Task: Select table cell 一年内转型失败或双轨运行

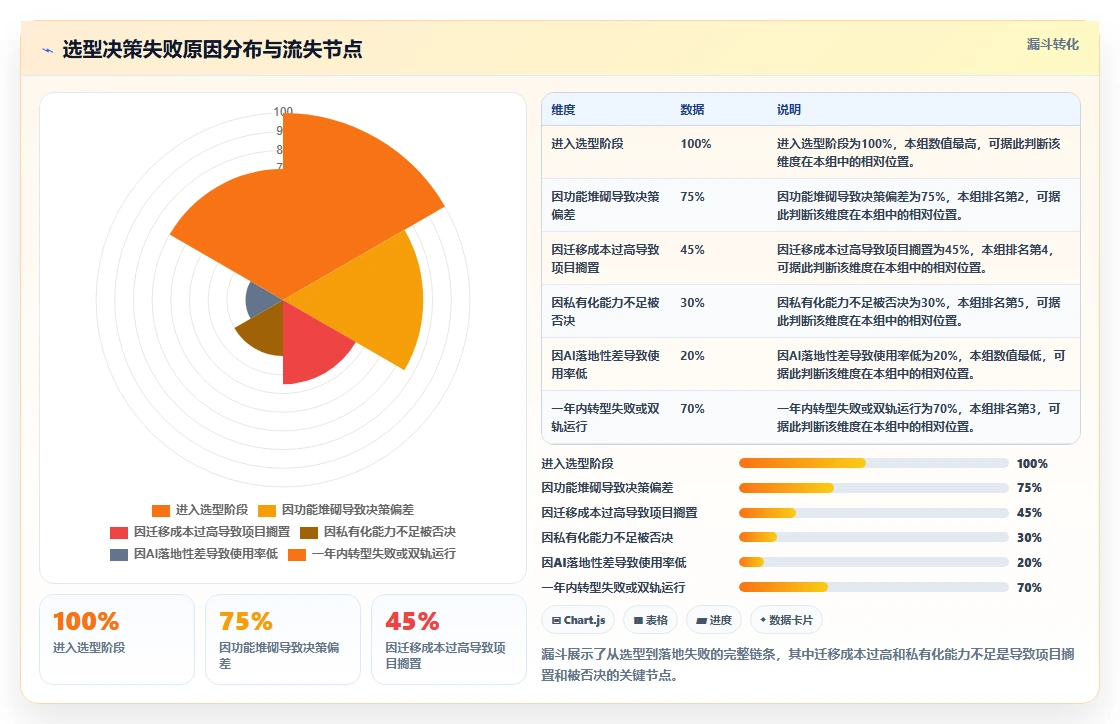Action: pos(606,417)
